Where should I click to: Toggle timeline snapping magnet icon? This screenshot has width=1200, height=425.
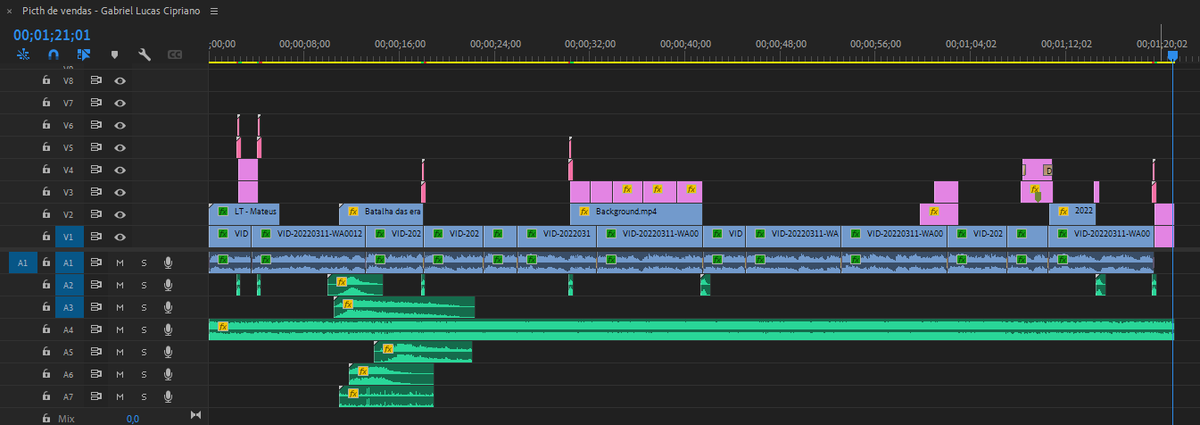(x=53, y=55)
